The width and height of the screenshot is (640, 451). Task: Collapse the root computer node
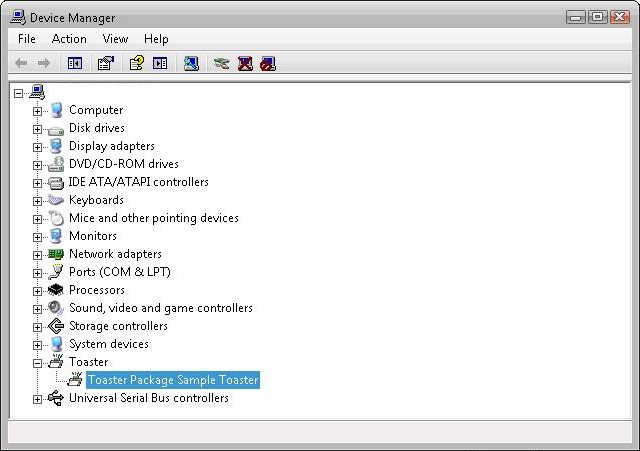(18, 93)
